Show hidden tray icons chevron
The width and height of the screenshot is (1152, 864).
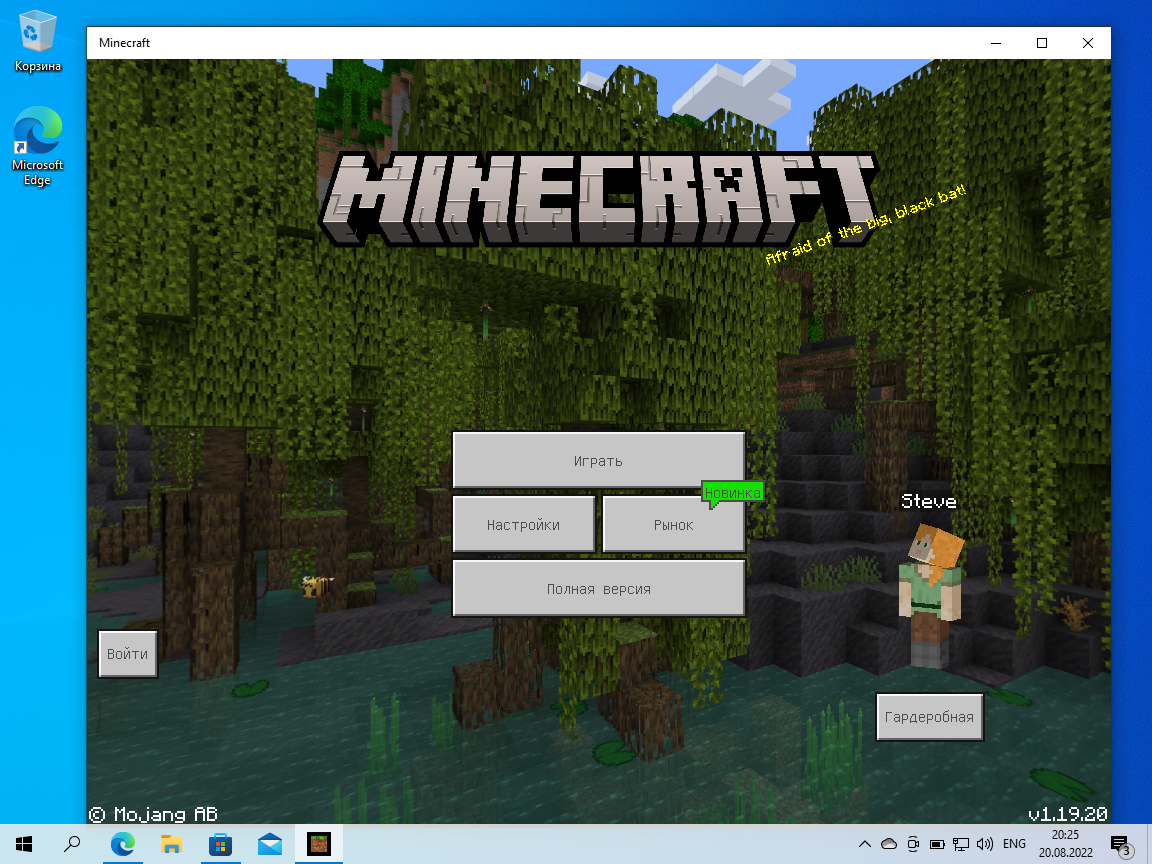(x=865, y=844)
